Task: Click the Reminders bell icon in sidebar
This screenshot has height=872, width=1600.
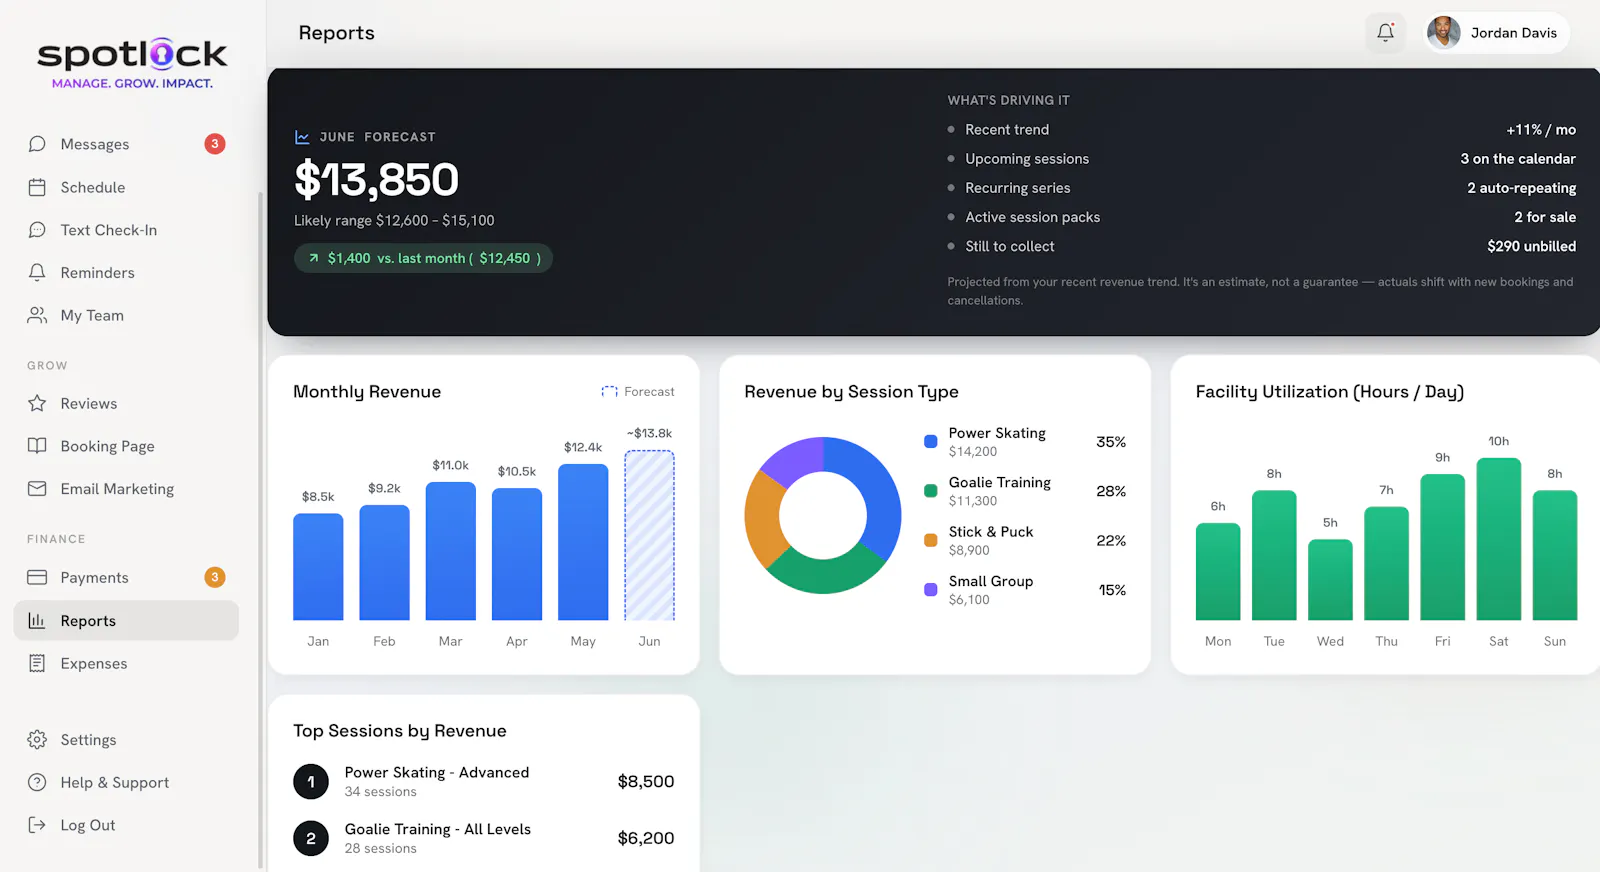Action: [37, 272]
